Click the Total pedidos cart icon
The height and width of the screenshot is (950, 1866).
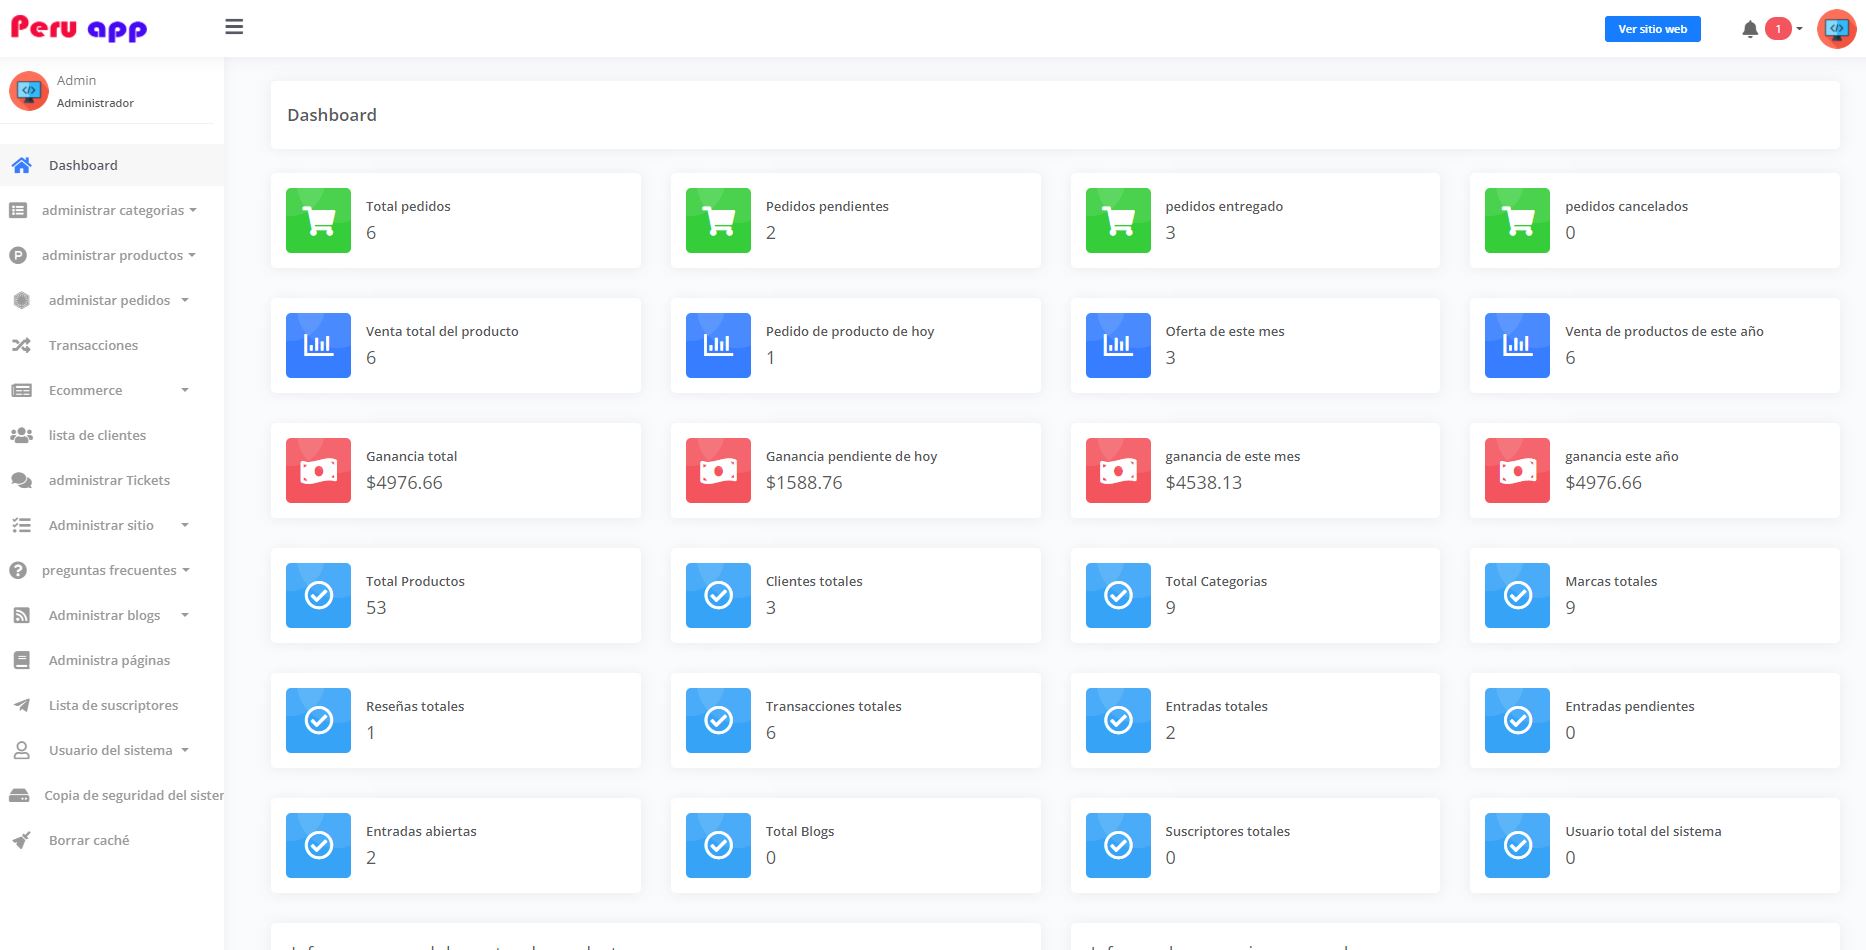[x=318, y=220]
